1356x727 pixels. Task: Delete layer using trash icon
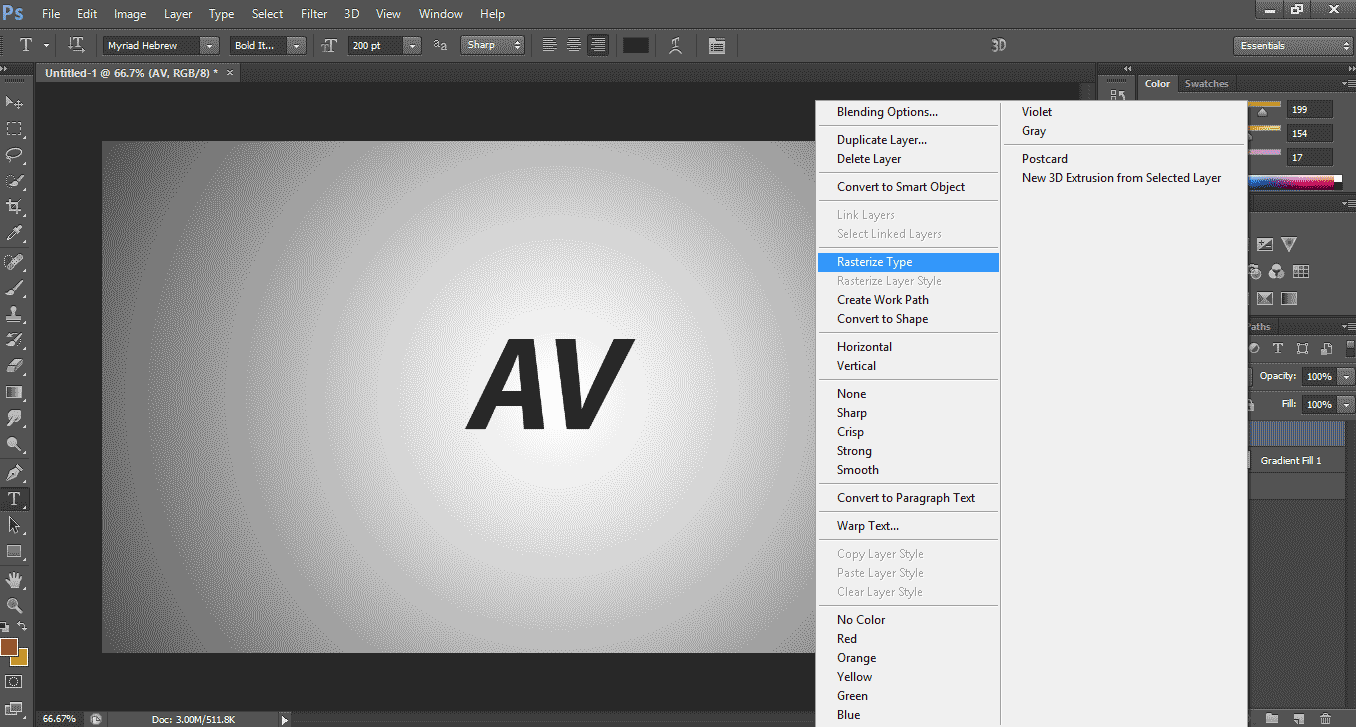coord(1325,718)
